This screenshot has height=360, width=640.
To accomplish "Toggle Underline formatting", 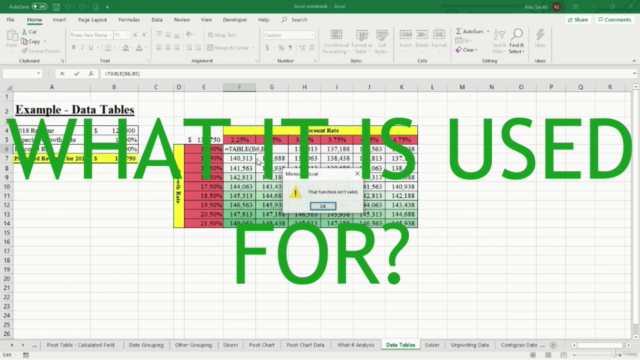I will point(91,48).
